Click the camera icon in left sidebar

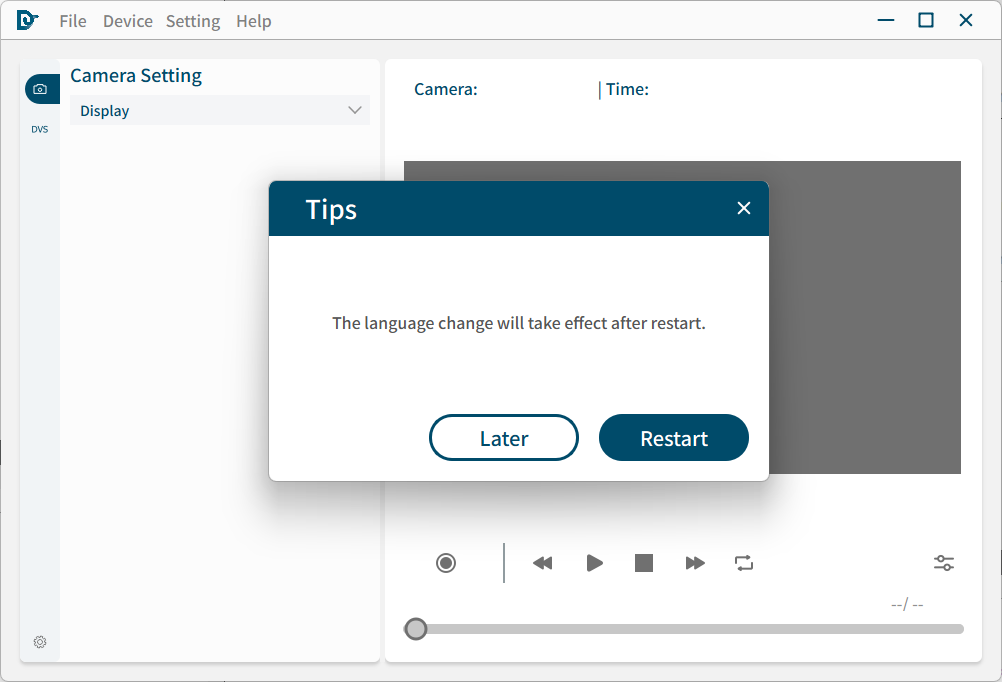tap(40, 89)
